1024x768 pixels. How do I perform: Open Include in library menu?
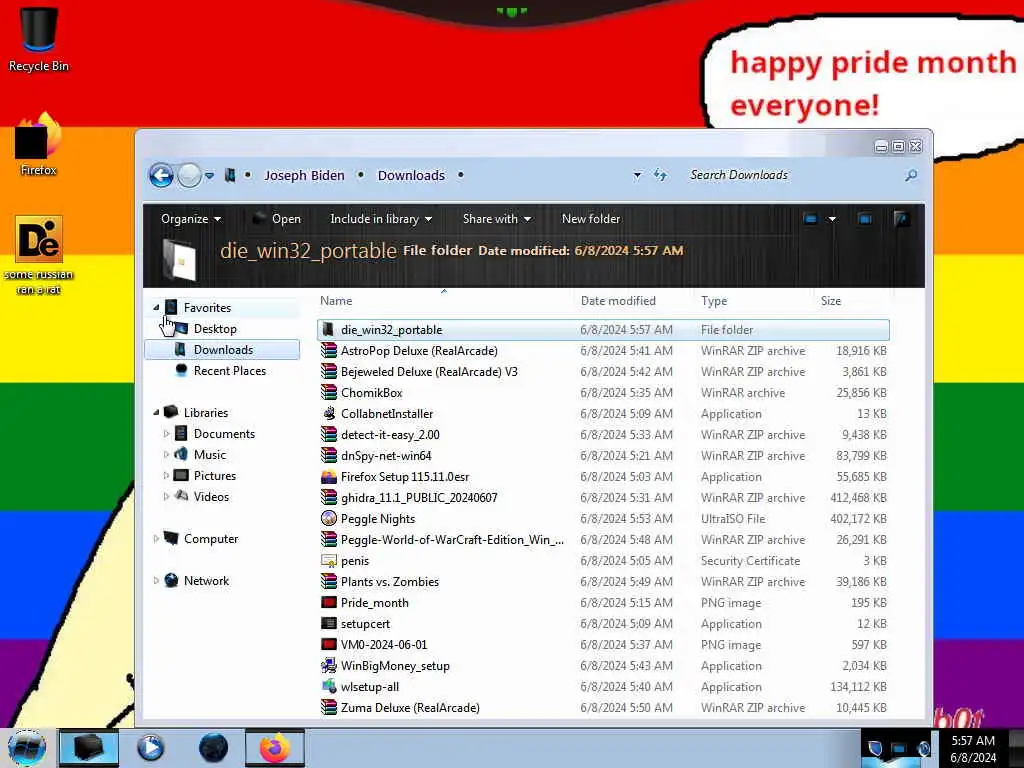click(x=381, y=219)
